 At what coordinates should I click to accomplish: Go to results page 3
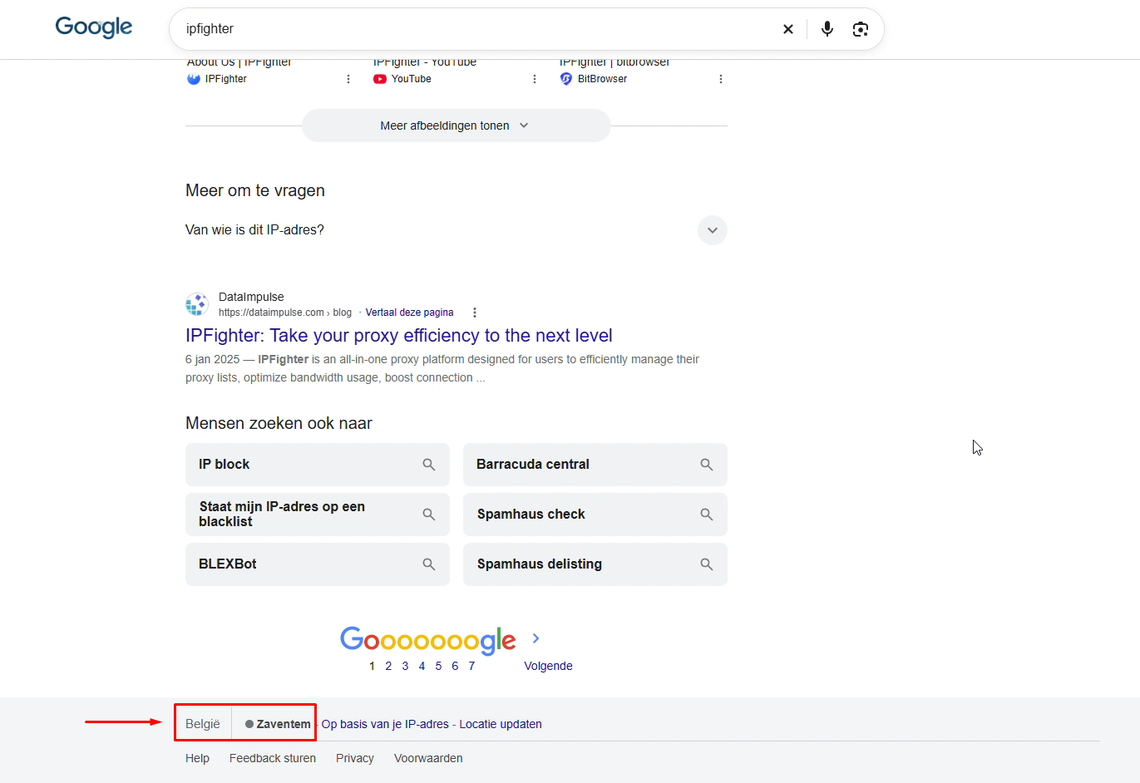click(405, 666)
